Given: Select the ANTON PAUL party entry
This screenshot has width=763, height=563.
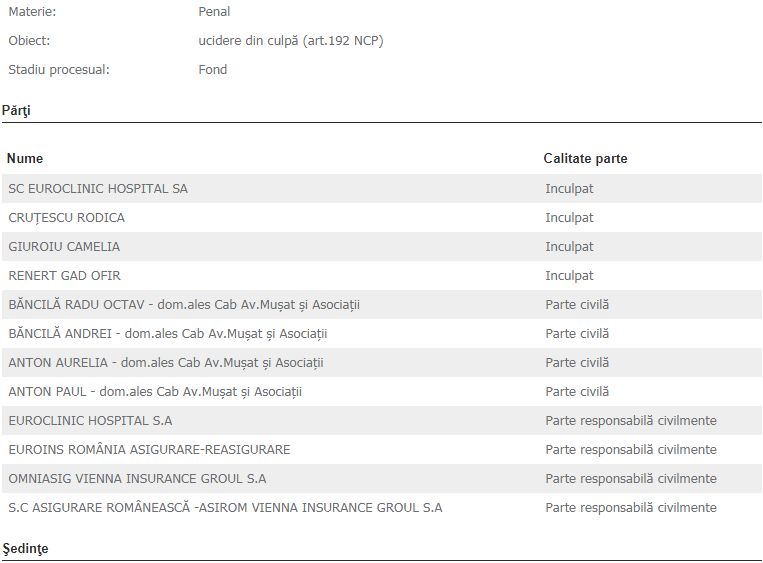Looking at the screenshot, I should pos(155,392).
